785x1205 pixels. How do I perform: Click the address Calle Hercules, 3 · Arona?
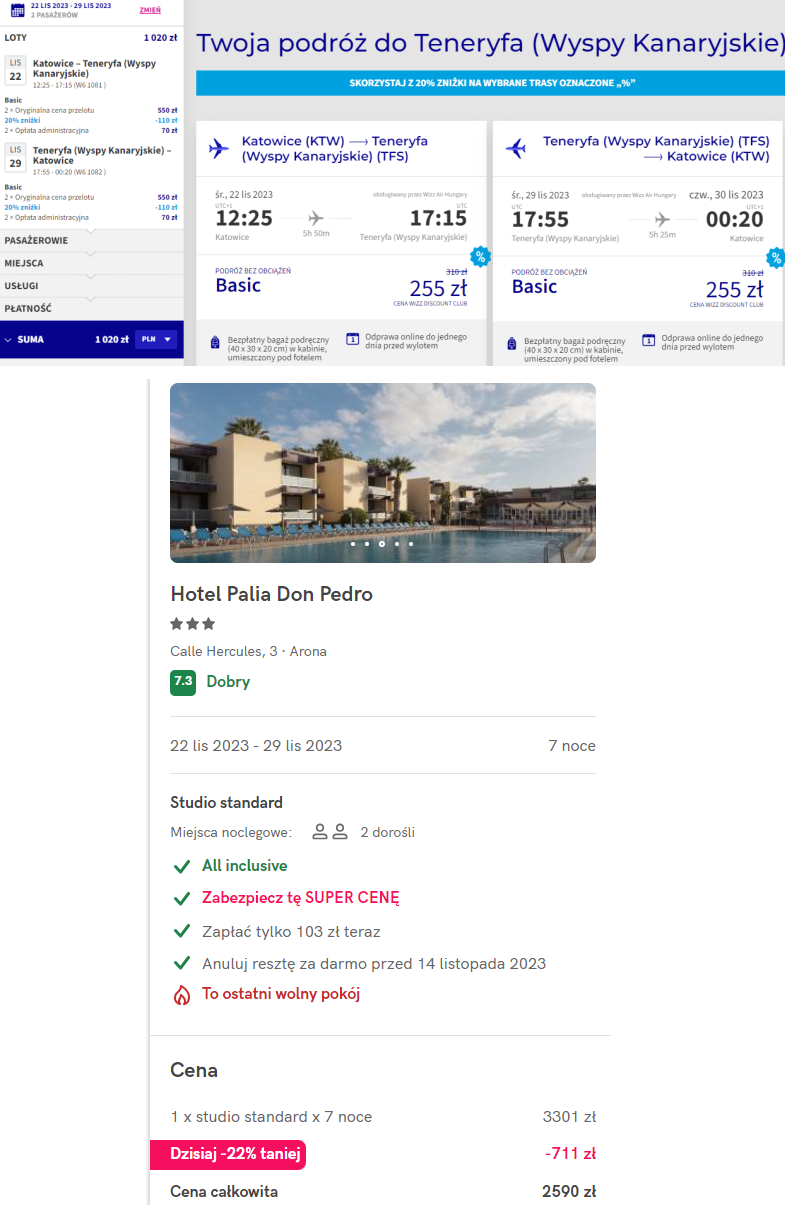point(249,651)
